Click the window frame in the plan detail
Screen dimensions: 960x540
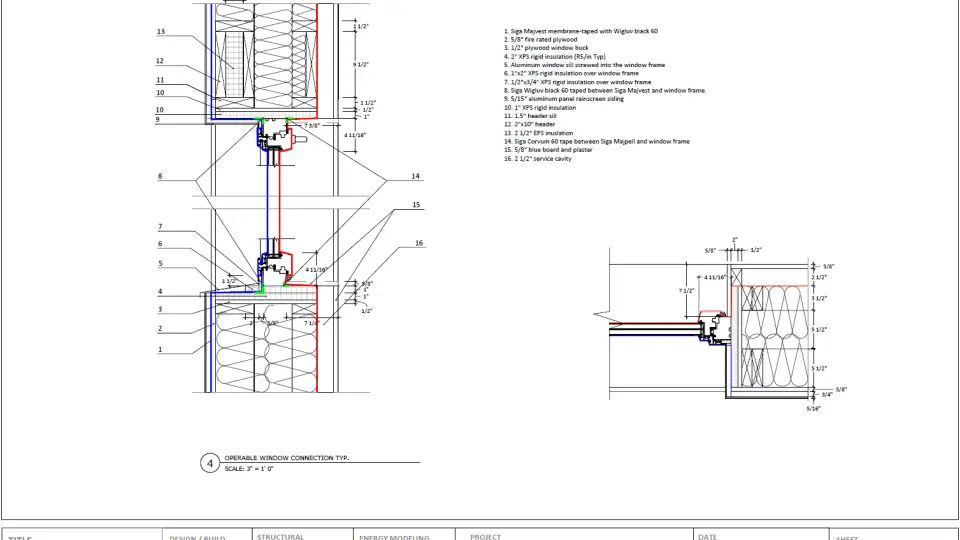coord(714,326)
